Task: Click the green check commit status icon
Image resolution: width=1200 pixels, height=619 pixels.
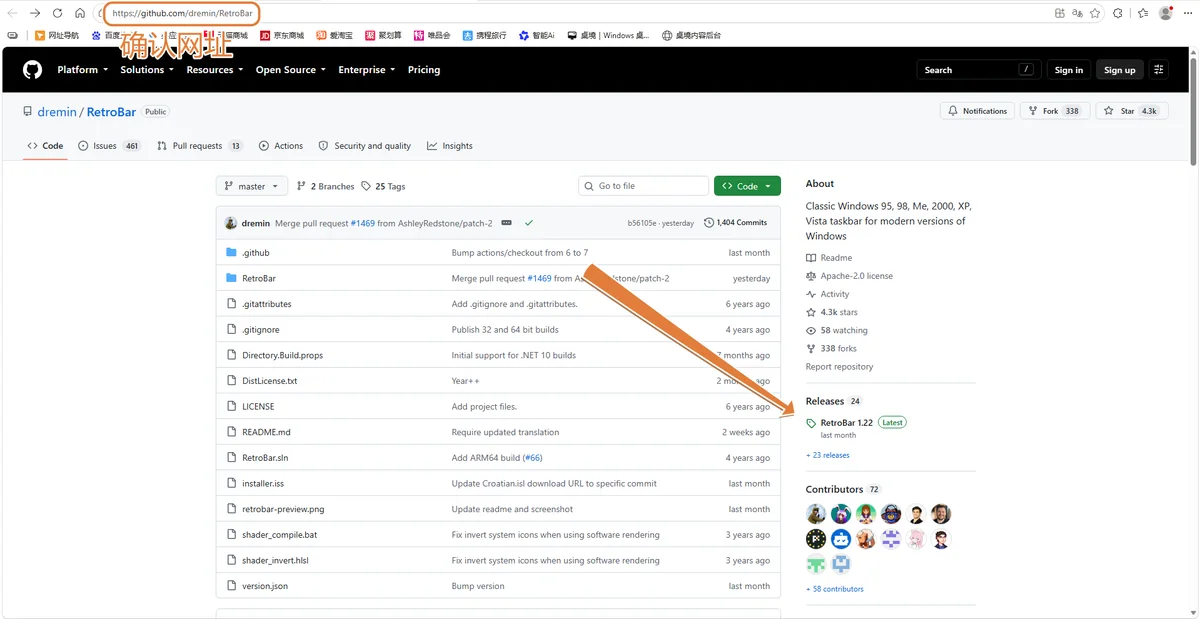Action: 528,223
